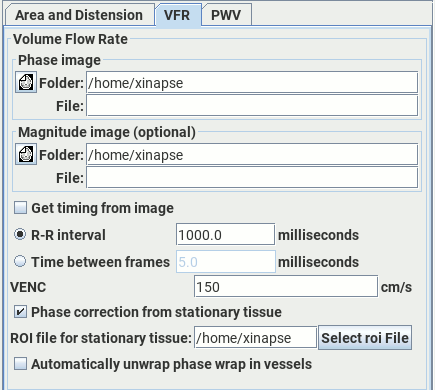Click the Phase image File field
Viewport: 435px width, 390px height.
[252, 106]
